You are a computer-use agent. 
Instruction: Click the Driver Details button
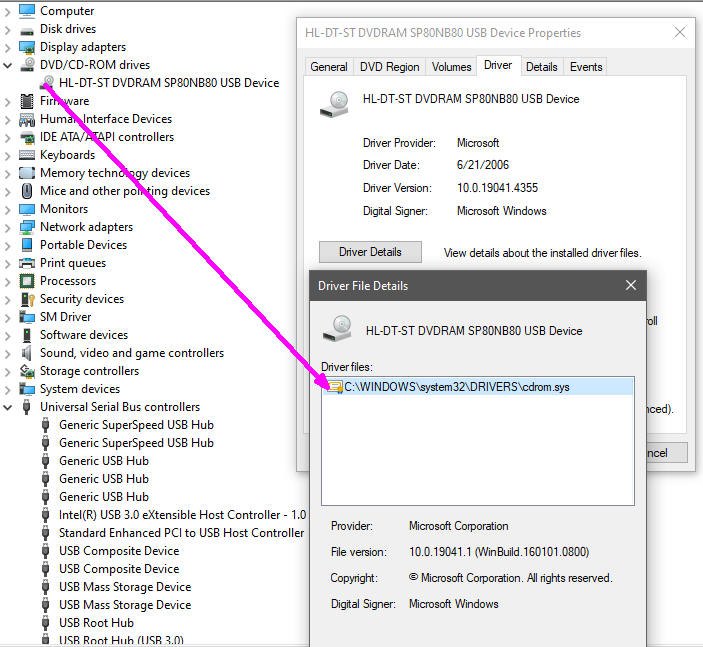tap(370, 252)
